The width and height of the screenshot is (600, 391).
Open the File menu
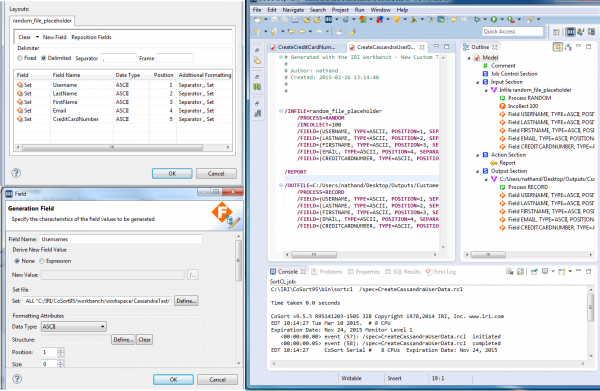click(x=257, y=10)
